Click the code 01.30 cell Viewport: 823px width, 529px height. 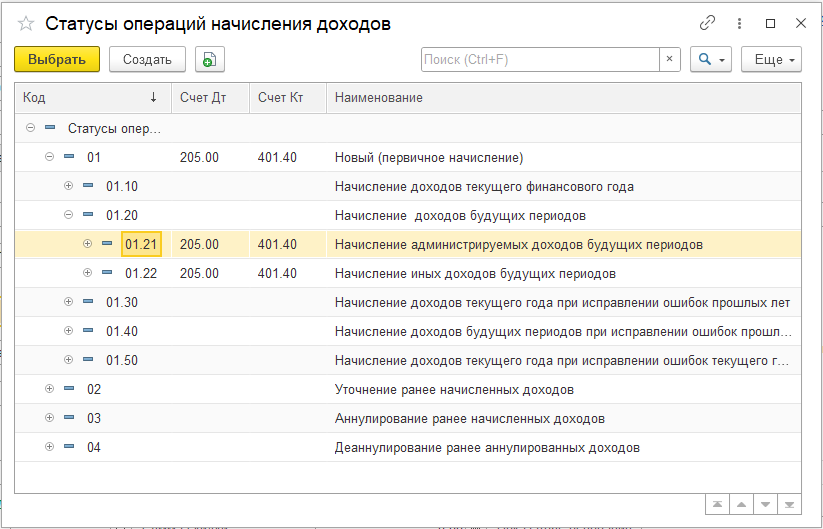click(x=122, y=302)
